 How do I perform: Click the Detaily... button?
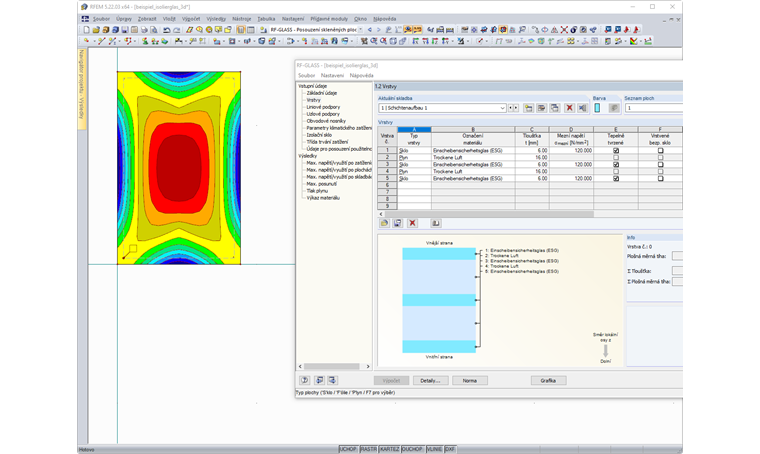click(430, 380)
